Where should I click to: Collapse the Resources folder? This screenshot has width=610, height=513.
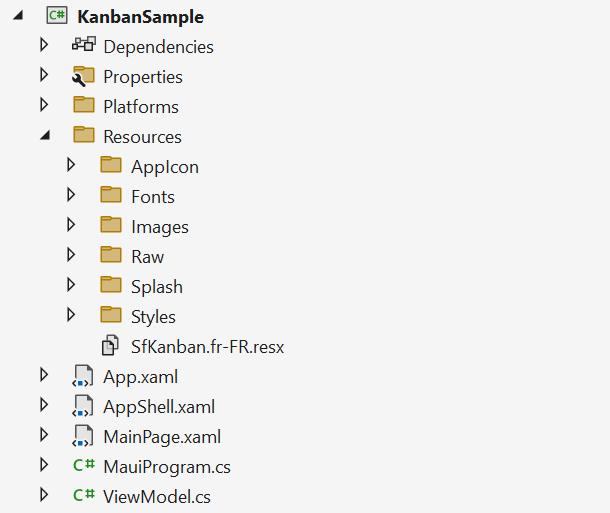point(44,137)
